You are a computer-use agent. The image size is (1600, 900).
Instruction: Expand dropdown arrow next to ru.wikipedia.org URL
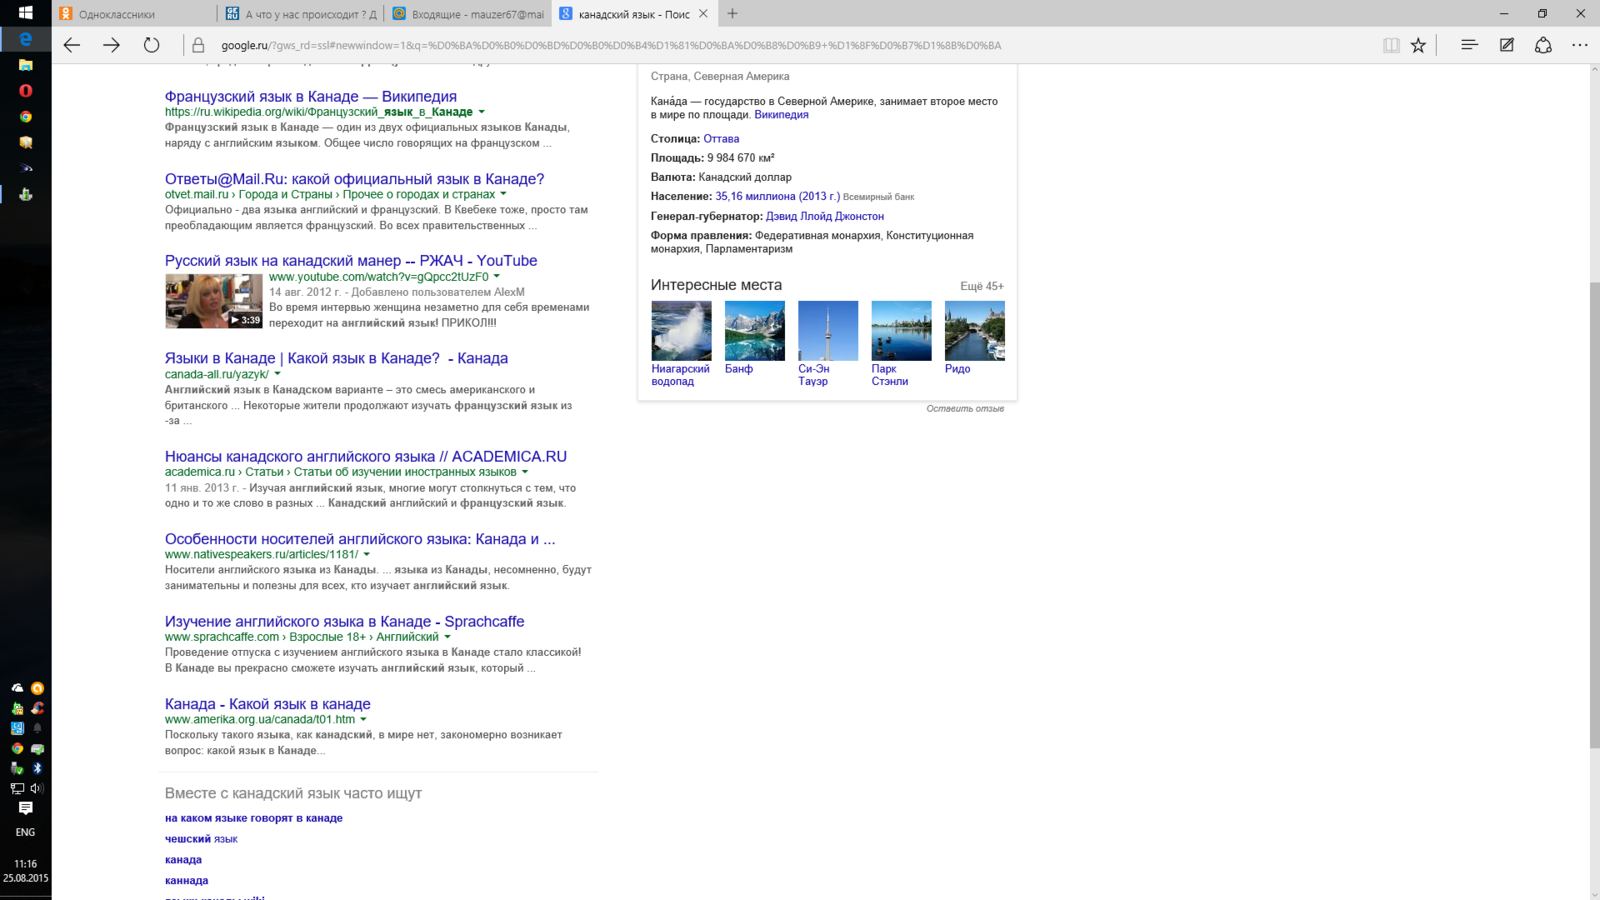(481, 112)
